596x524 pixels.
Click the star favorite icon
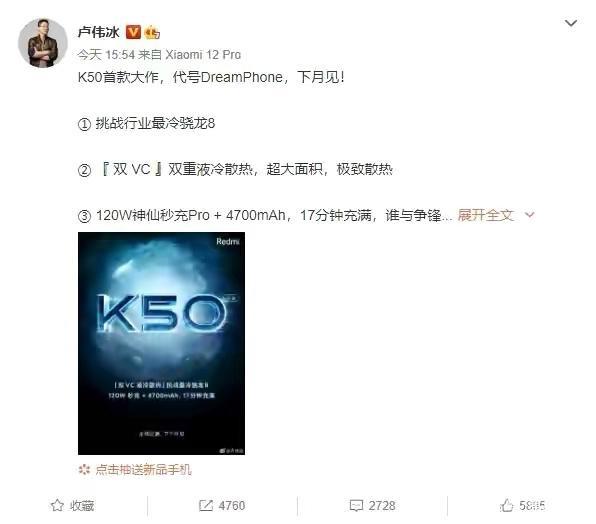[x=57, y=505]
